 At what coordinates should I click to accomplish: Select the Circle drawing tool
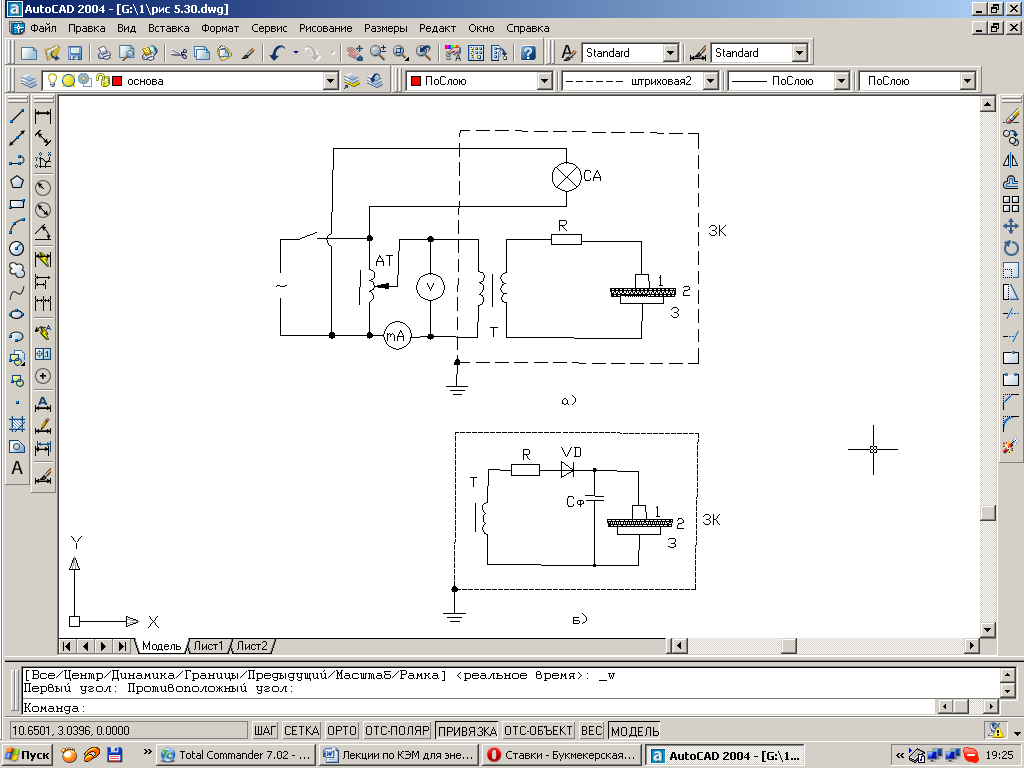tap(17, 249)
